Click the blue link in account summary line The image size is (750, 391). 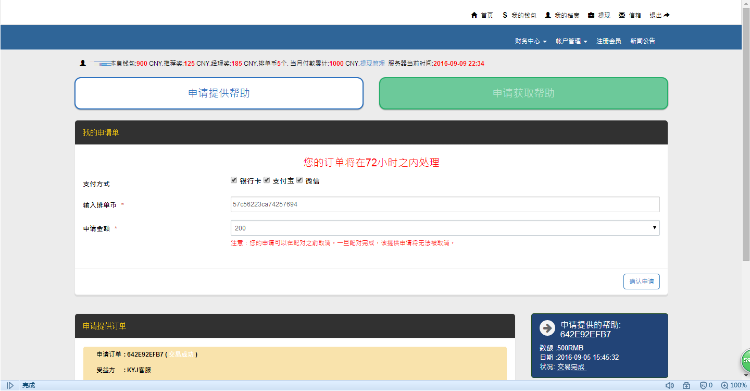click(372, 63)
